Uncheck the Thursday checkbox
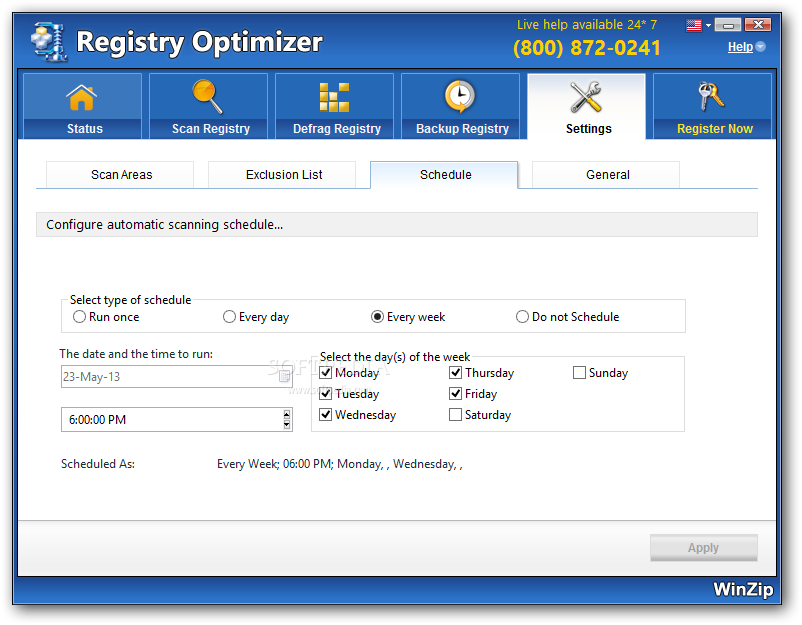This screenshot has width=802, height=625. [455, 372]
